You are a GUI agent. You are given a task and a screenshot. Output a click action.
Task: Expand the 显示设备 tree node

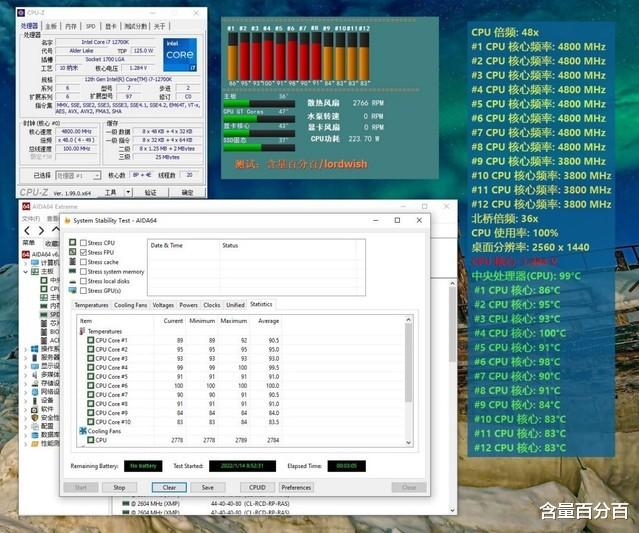(x=26, y=366)
